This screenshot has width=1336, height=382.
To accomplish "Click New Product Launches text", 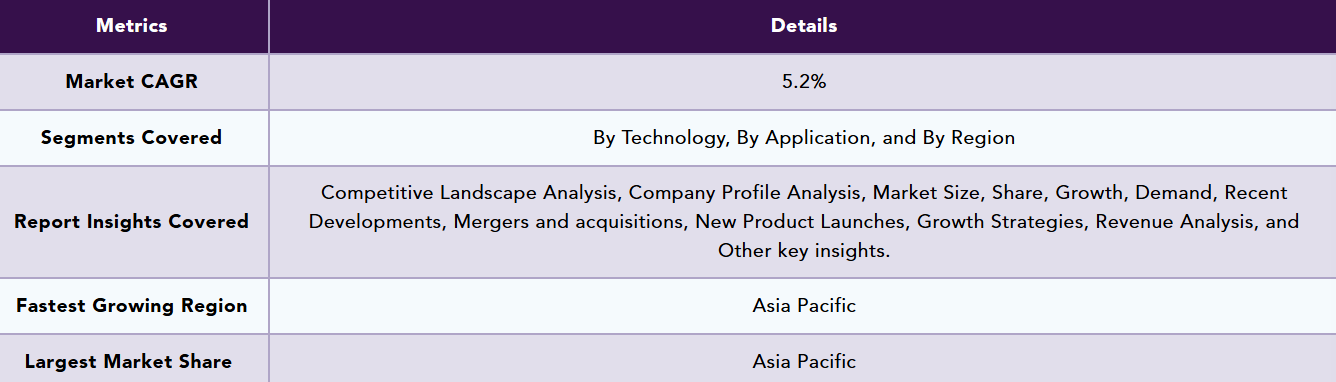I will 801,222.
